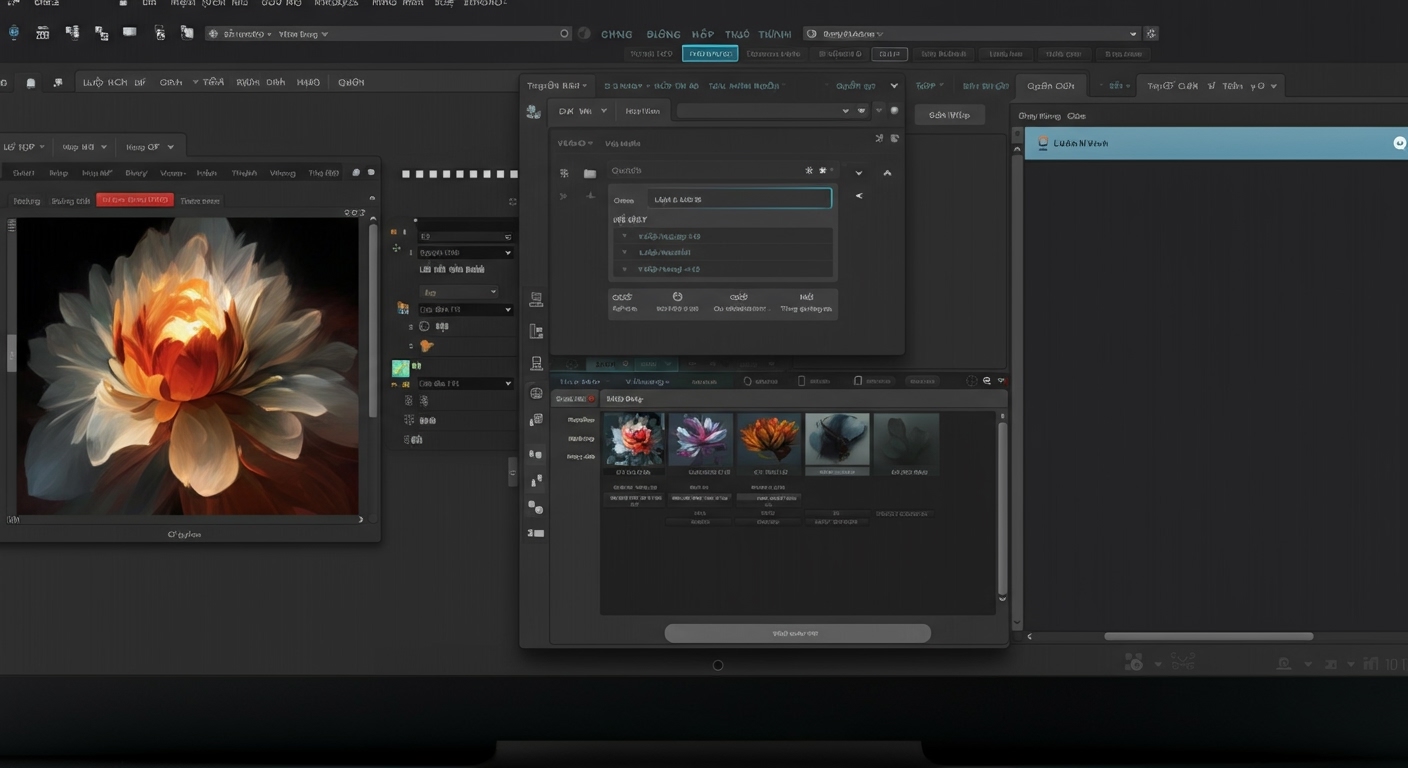
Task: Click the folder icon in the search dialog
Action: click(590, 172)
